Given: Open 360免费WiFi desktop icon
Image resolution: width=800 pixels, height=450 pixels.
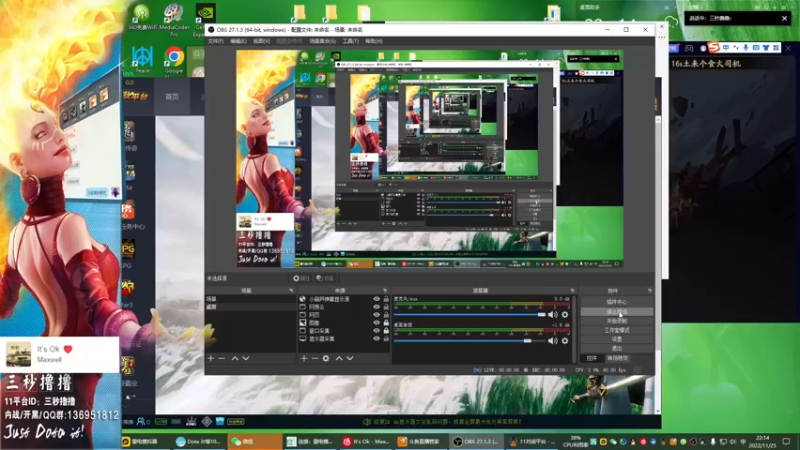Looking at the screenshot, I should pyautogui.click(x=142, y=18).
